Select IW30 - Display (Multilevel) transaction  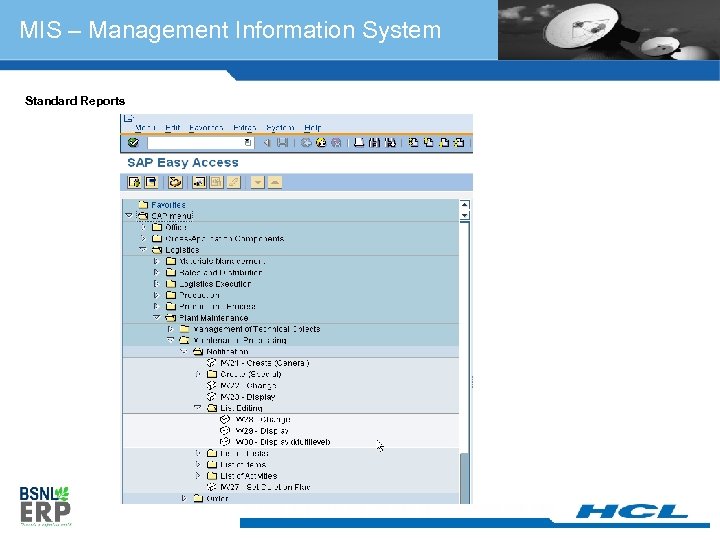[x=282, y=442]
